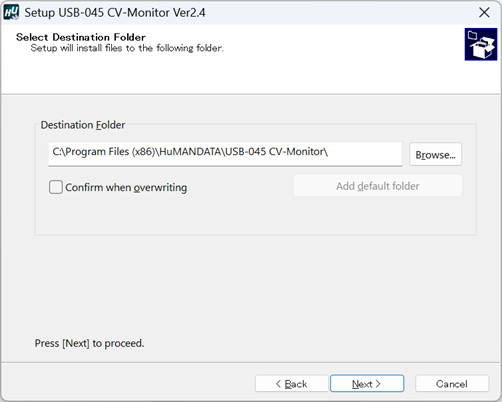Viewport: 502px width, 402px height.
Task: Click the right chevron on the Next button
Action: coord(378,384)
